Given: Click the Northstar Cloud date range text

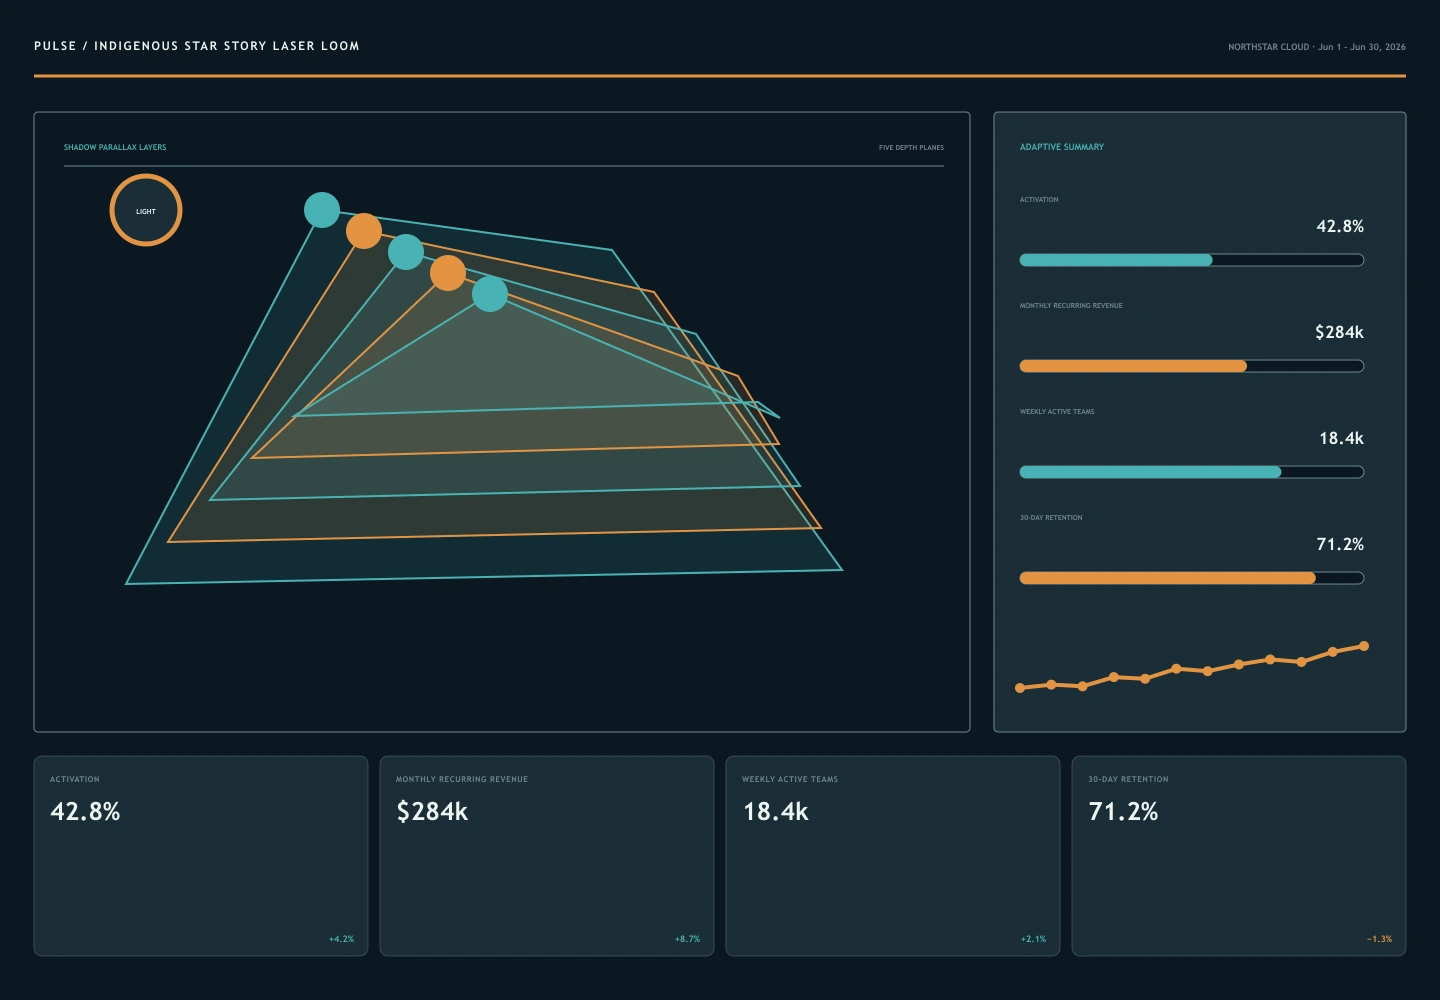Looking at the screenshot, I should [x=1317, y=47].
